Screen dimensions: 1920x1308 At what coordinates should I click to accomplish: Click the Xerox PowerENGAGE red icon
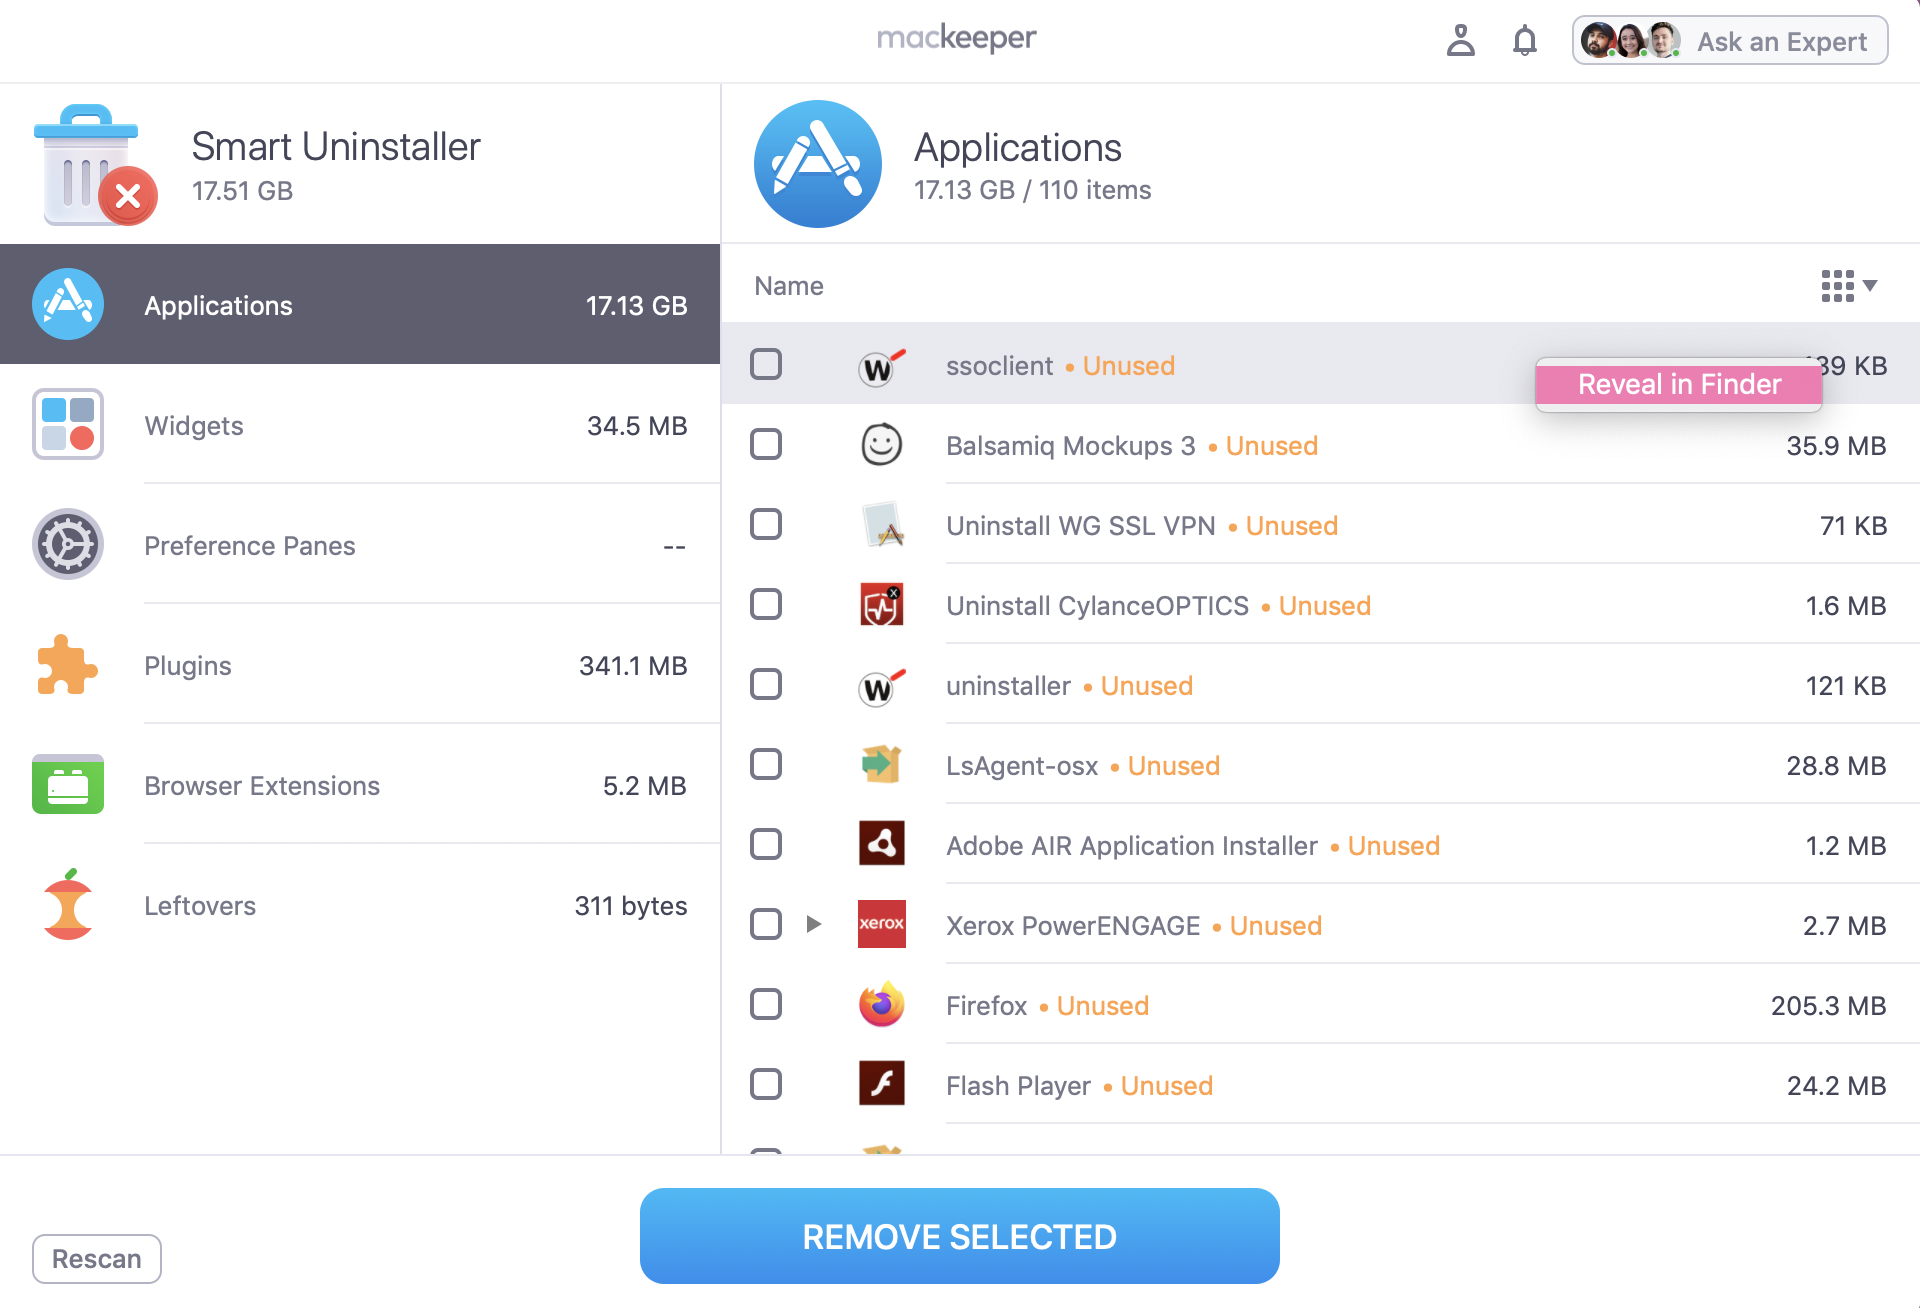coord(881,924)
